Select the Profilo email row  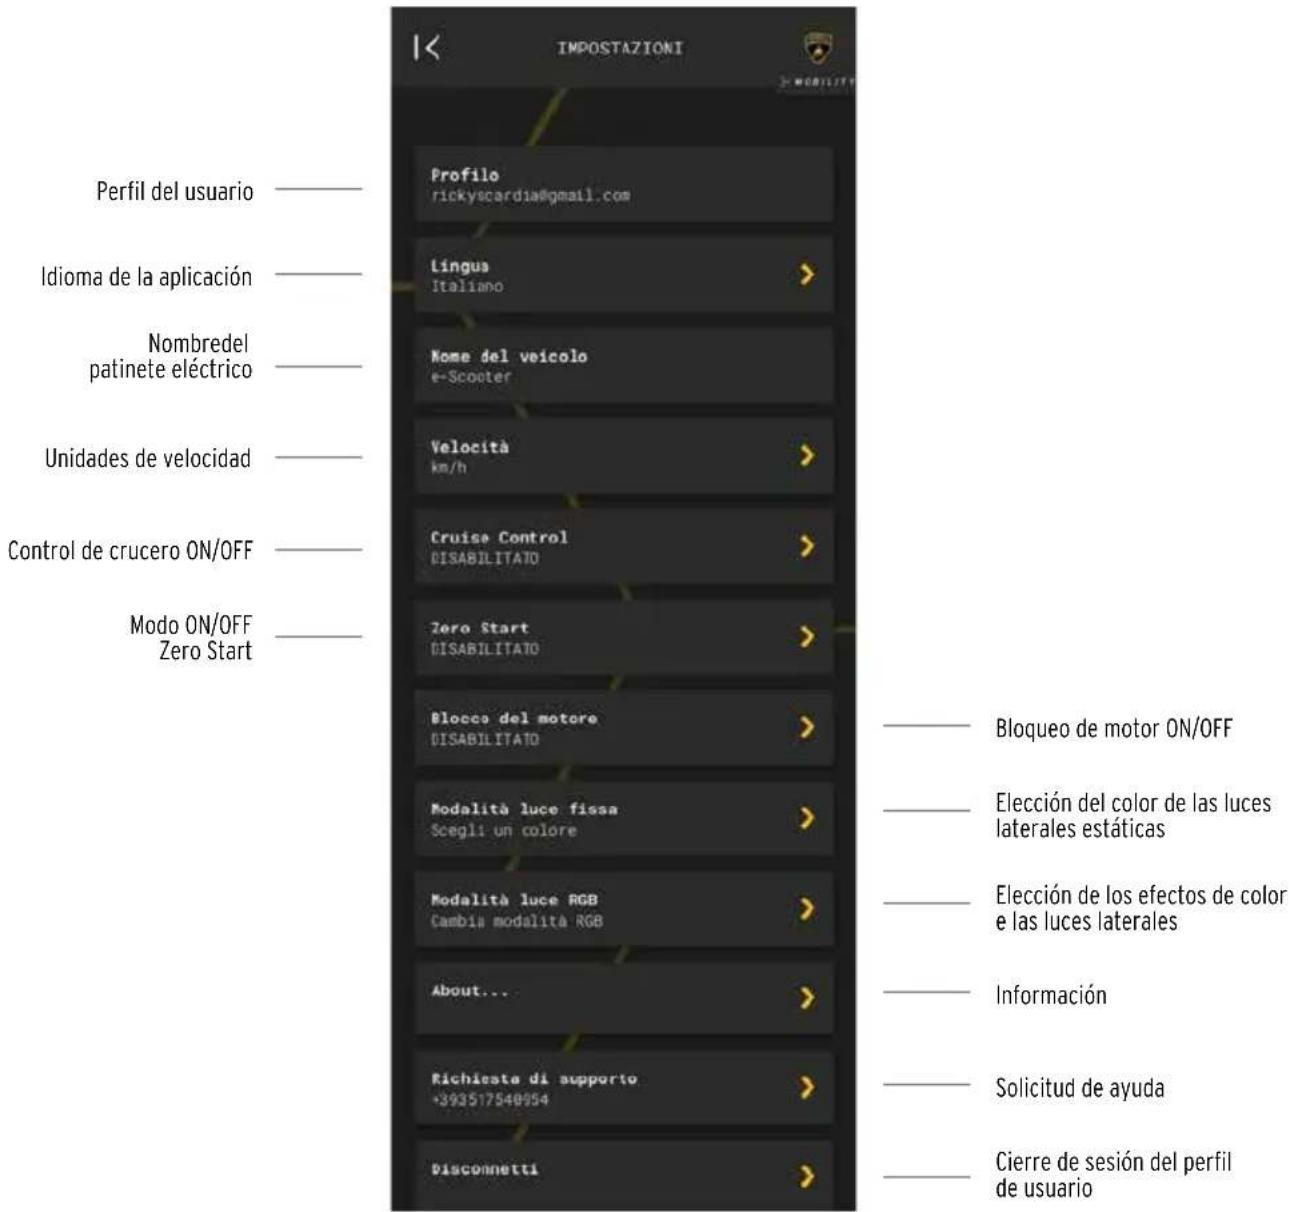[623, 184]
